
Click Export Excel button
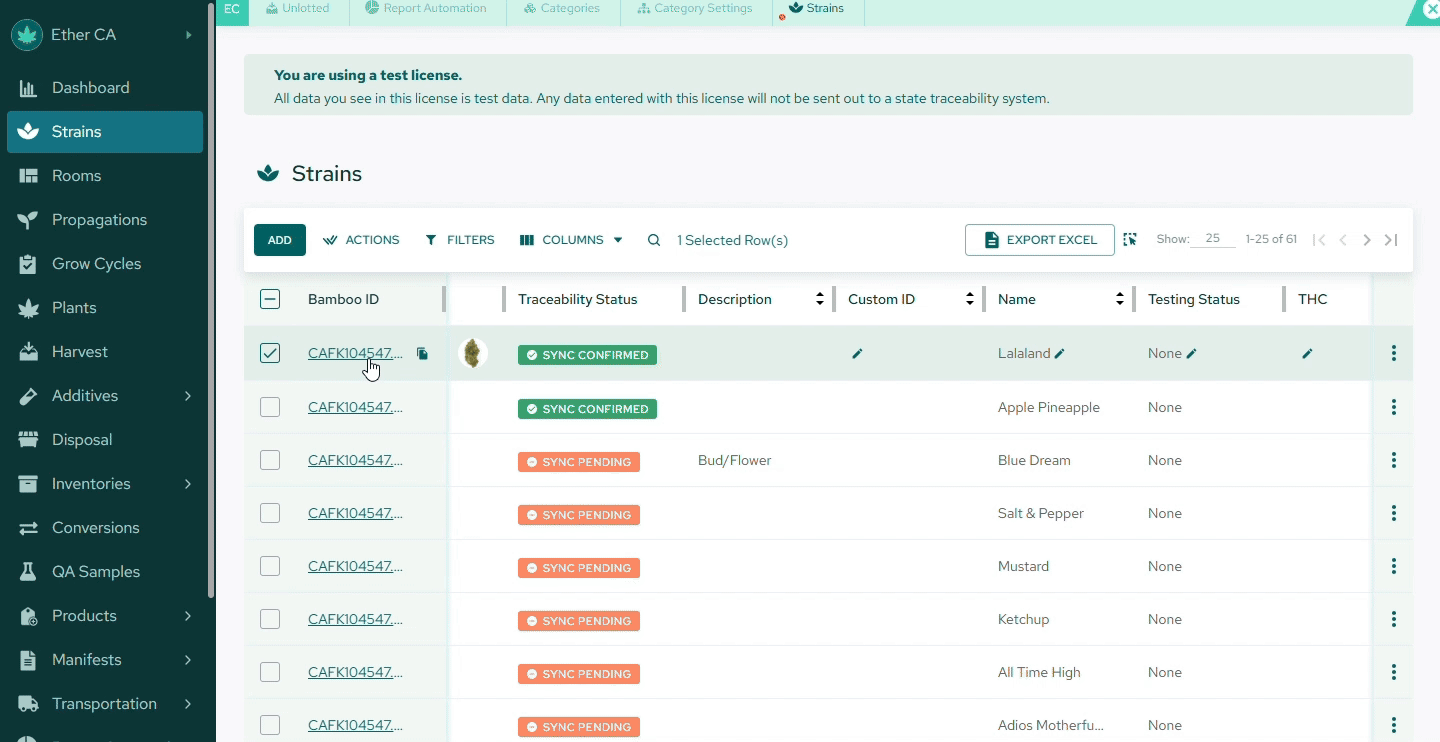[1040, 240]
